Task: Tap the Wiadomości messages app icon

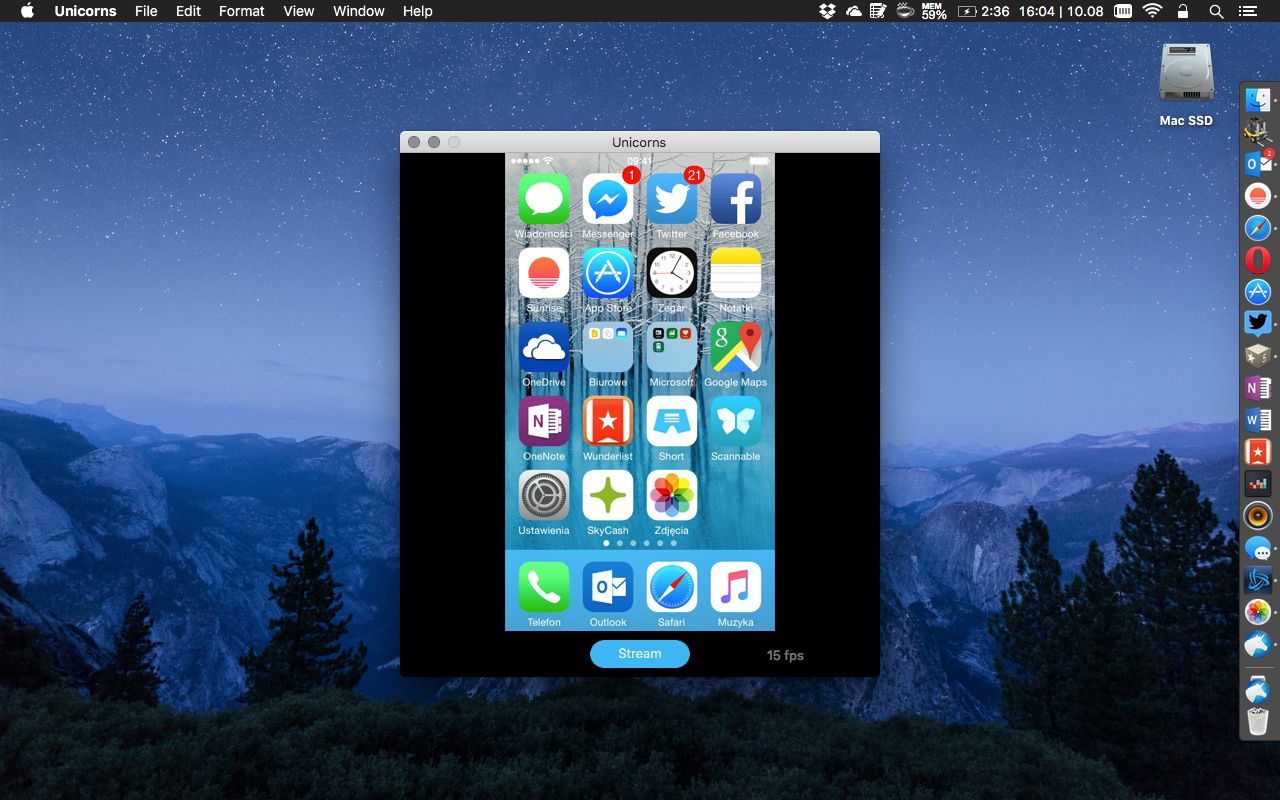Action: pyautogui.click(x=544, y=199)
